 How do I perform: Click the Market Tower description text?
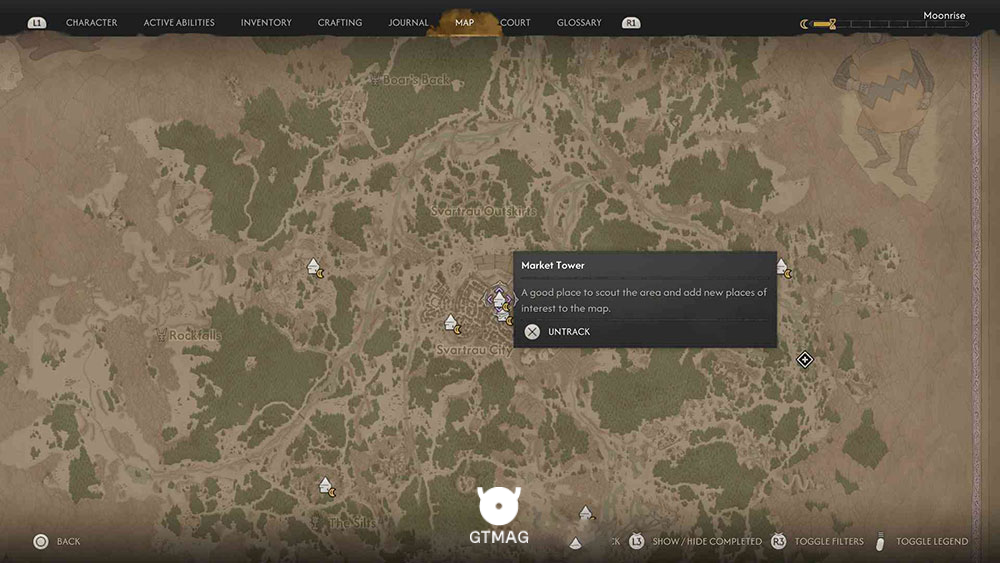[x=643, y=300]
